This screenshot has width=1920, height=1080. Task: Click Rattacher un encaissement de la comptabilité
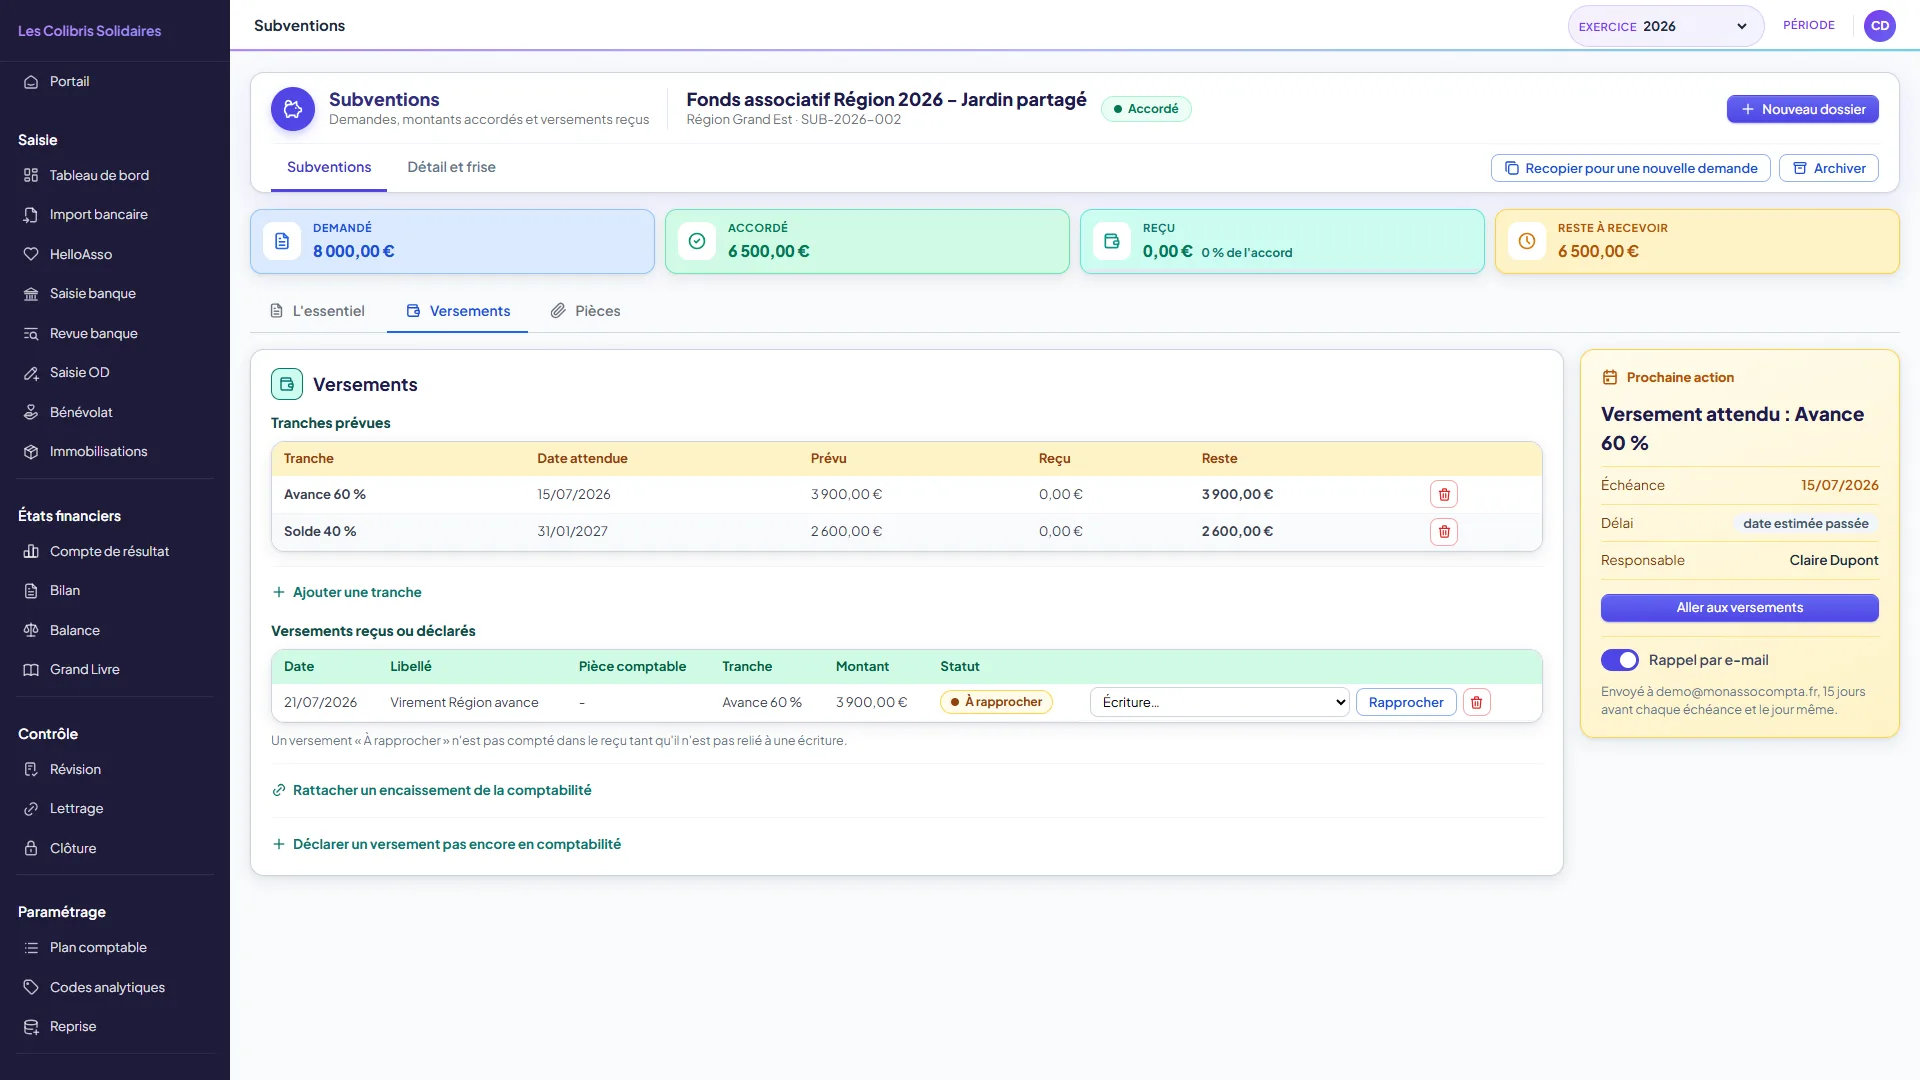[x=432, y=791]
